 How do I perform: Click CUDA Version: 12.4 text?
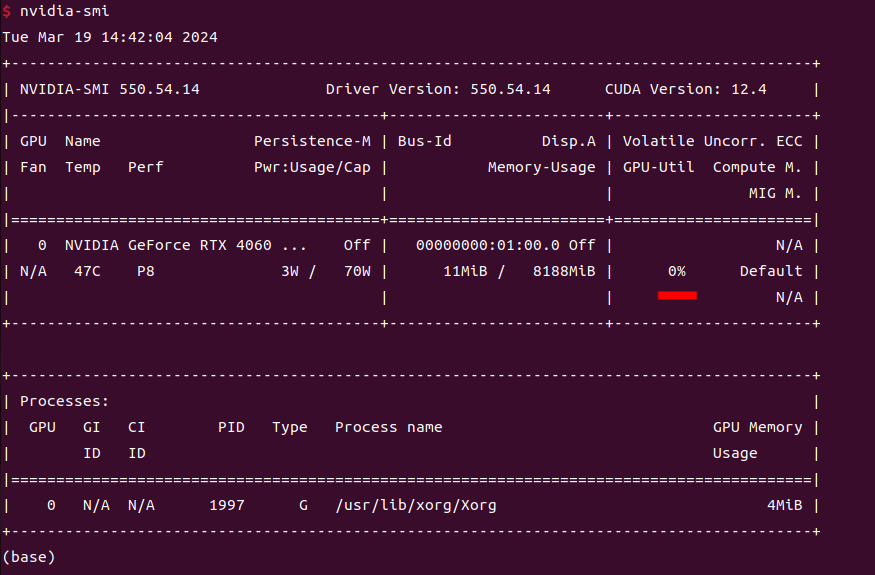click(x=686, y=89)
